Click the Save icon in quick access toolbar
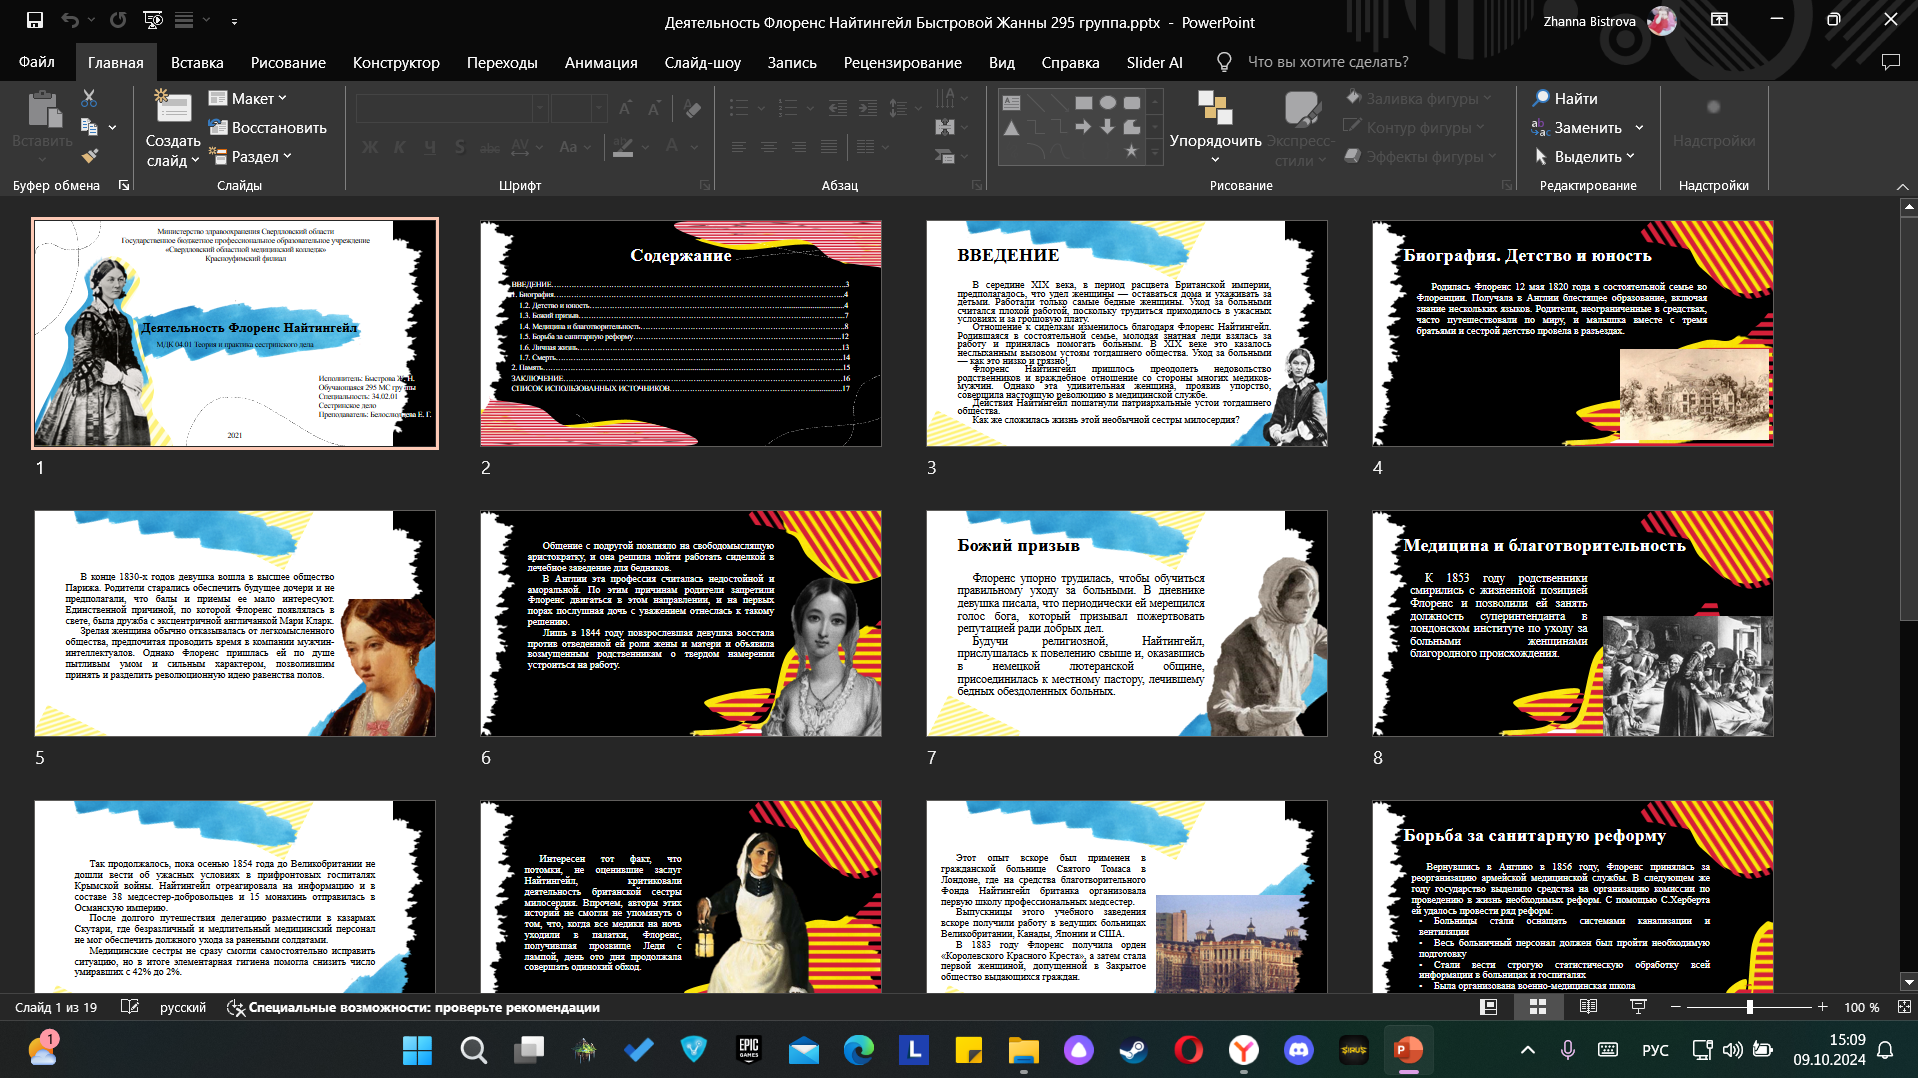This screenshot has height=1078, width=1918. pyautogui.click(x=35, y=20)
